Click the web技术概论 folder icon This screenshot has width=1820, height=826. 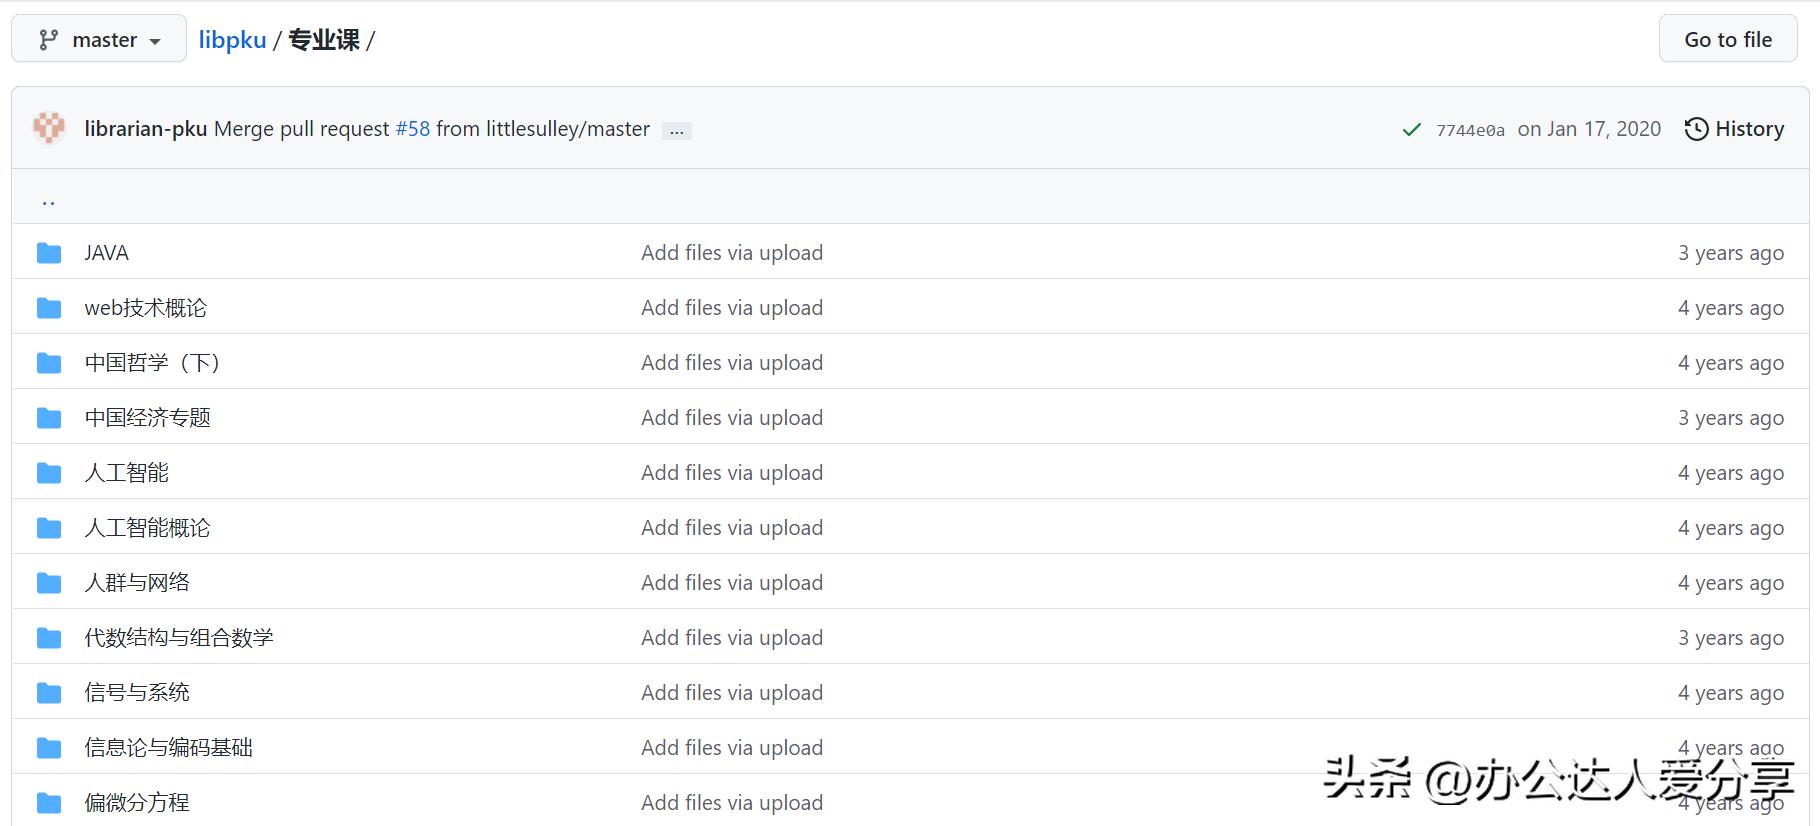coord(49,308)
